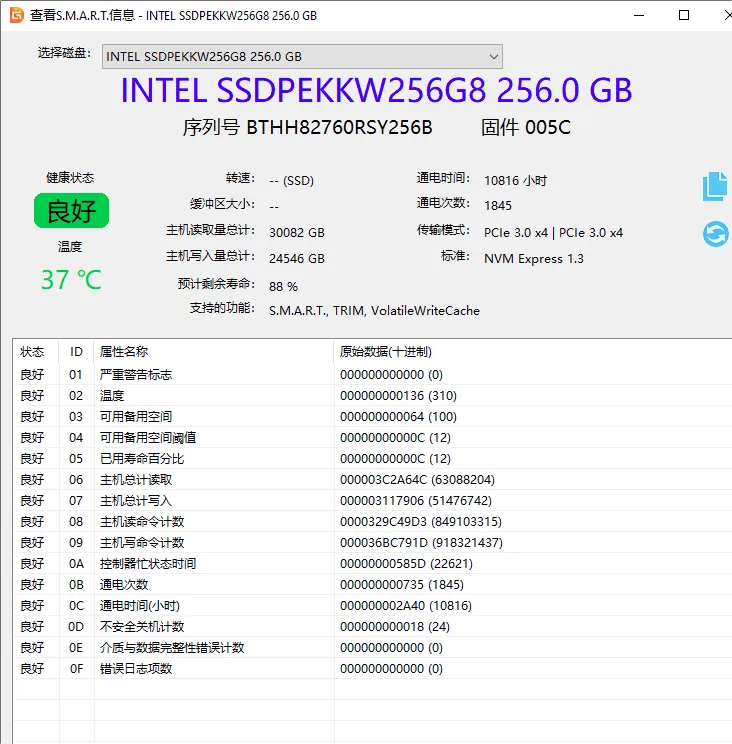This screenshot has width=732, height=744.
Task: Click the green 良好 health status badge
Action: [71, 211]
